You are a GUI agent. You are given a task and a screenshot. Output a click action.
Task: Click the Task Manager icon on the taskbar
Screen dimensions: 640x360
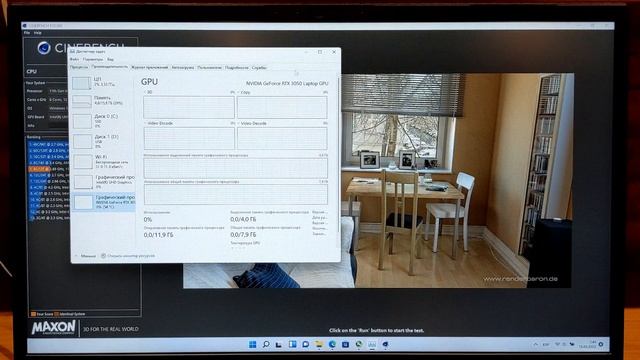point(372,344)
